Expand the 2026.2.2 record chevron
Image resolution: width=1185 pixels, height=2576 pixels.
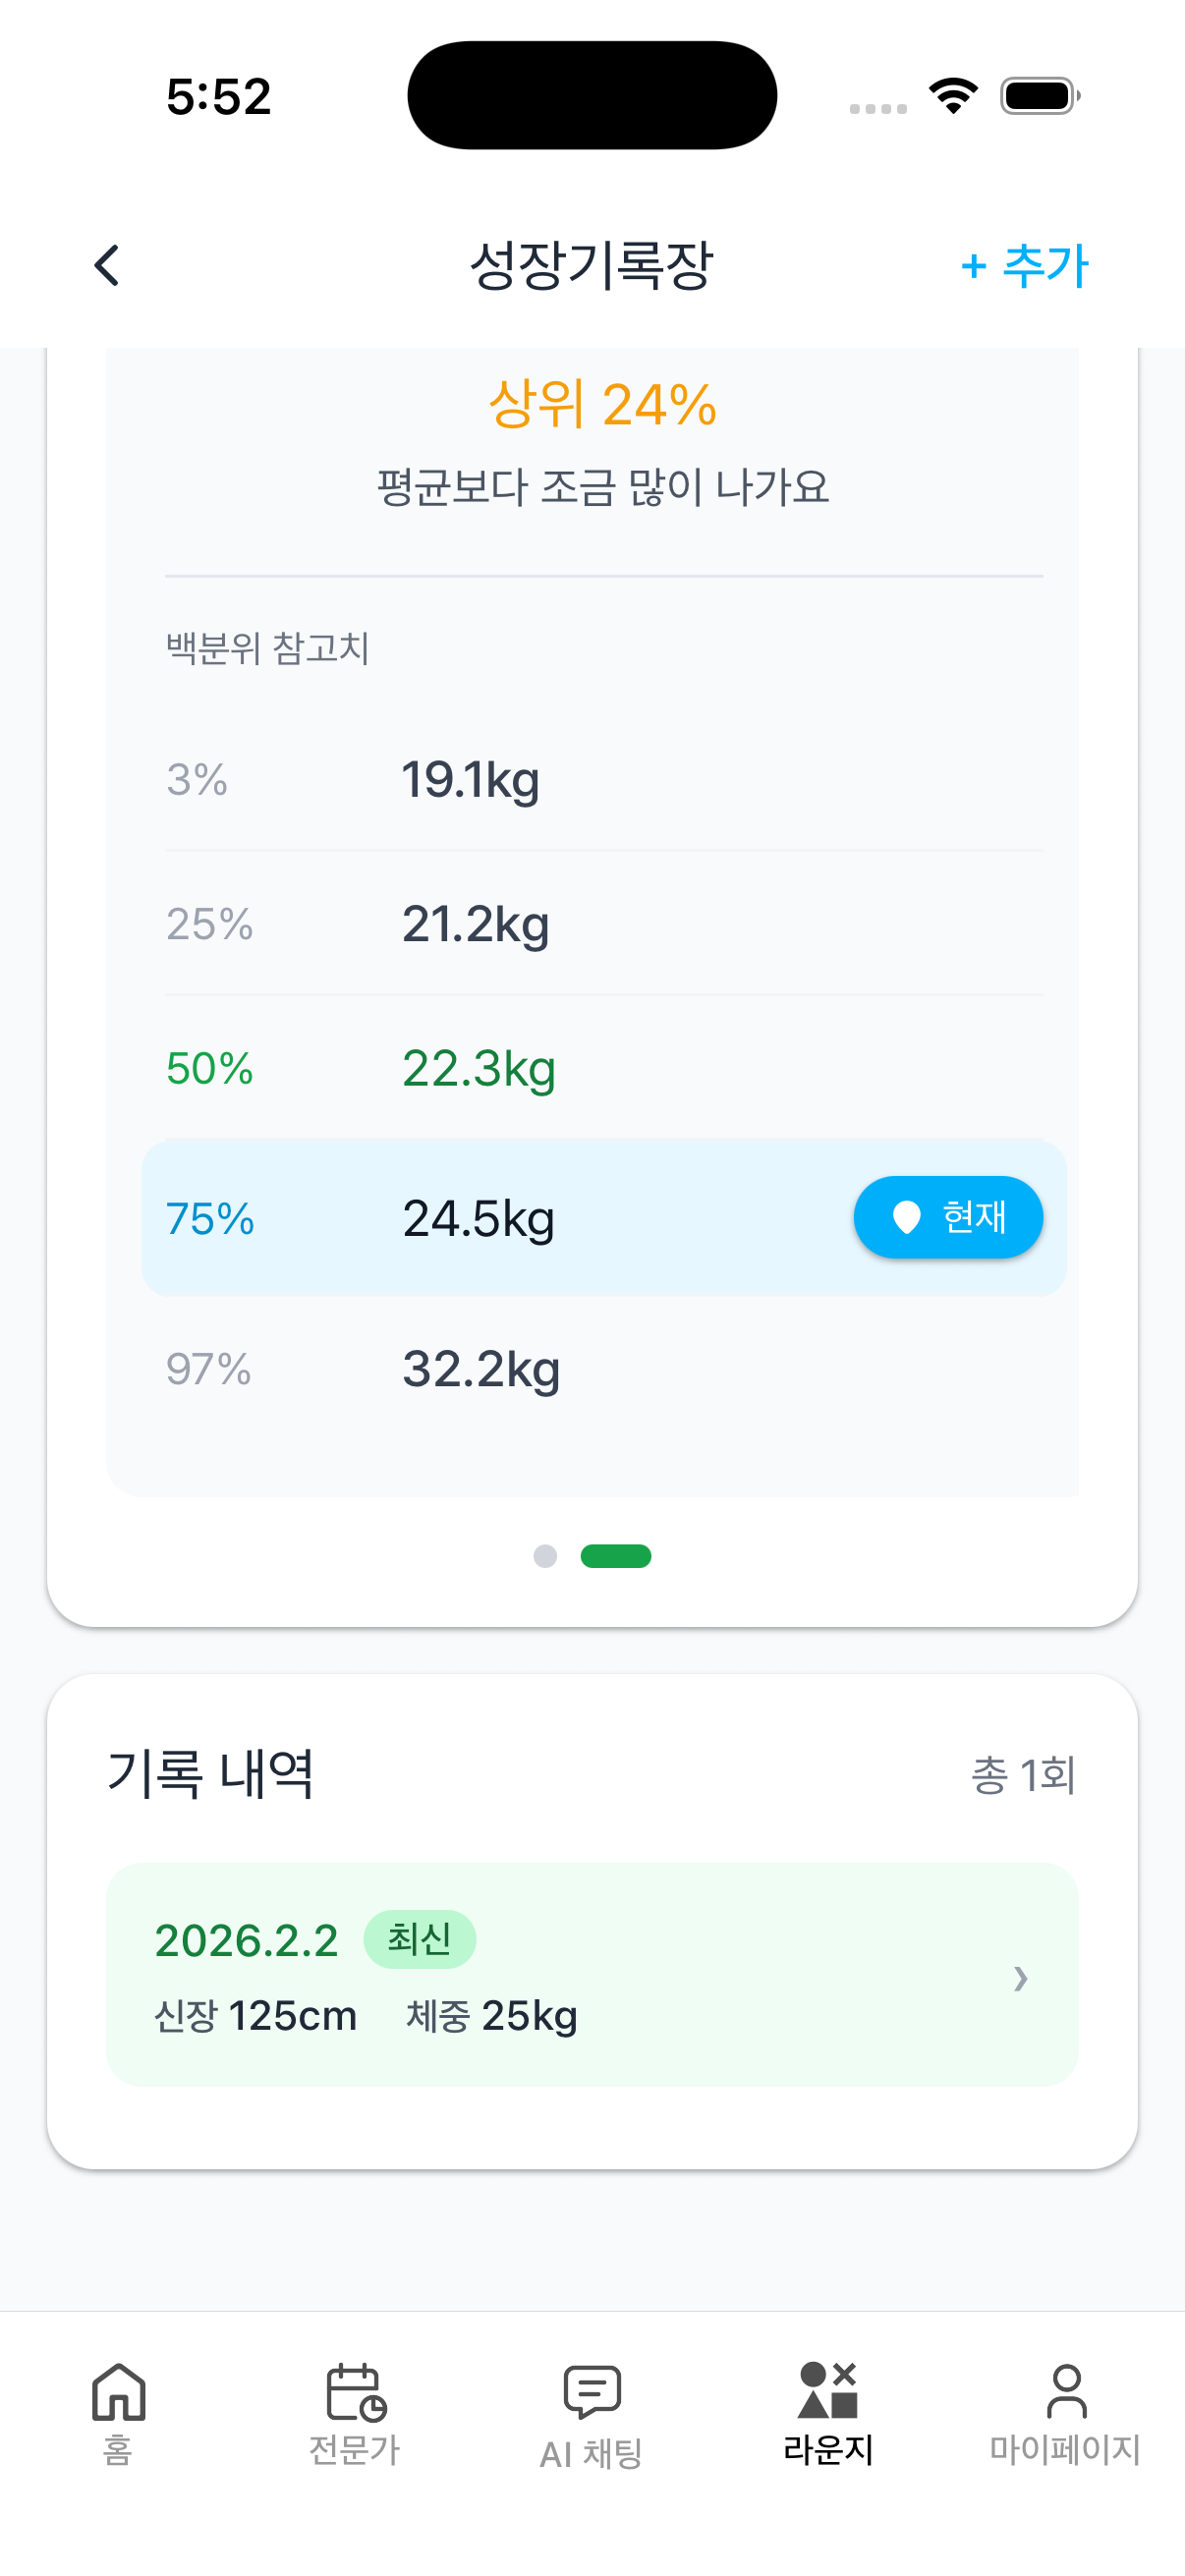click(1020, 1978)
